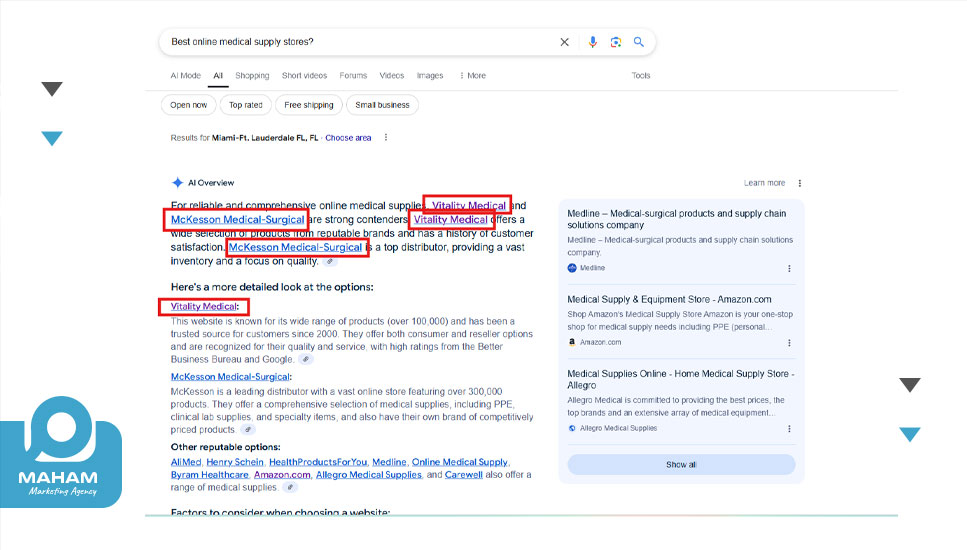
Task: Open 'Medline – Medical-surgical products' card title
Action: 677,219
